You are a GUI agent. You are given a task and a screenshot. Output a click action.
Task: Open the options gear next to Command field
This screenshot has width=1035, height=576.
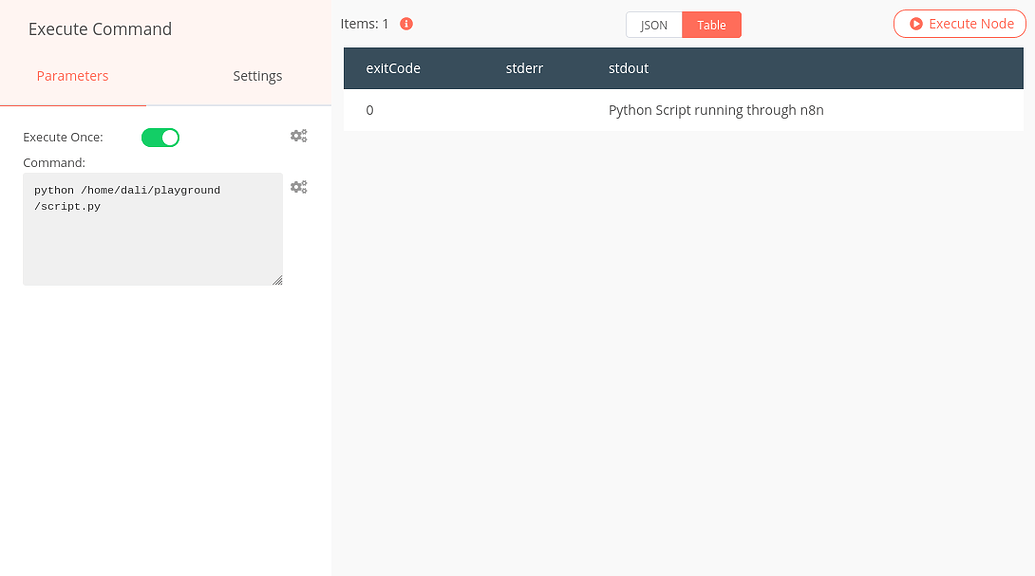pyautogui.click(x=298, y=187)
